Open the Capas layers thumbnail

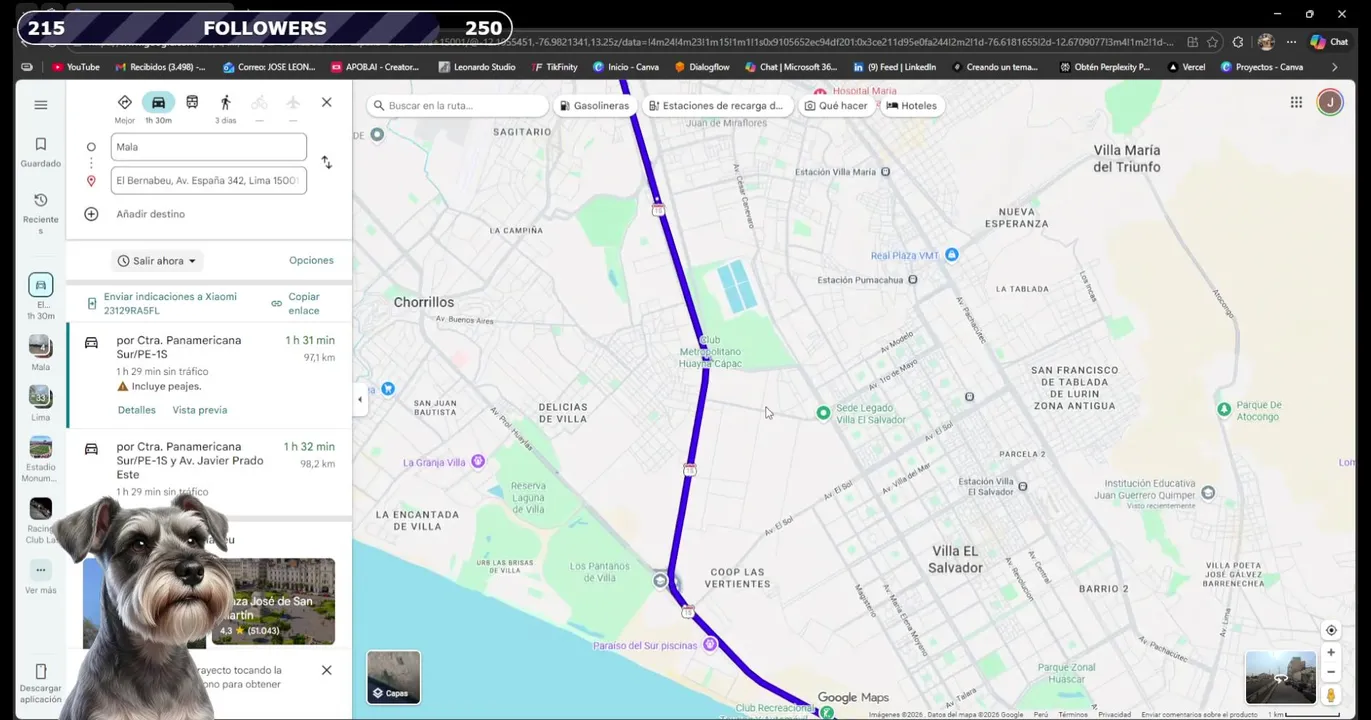394,677
